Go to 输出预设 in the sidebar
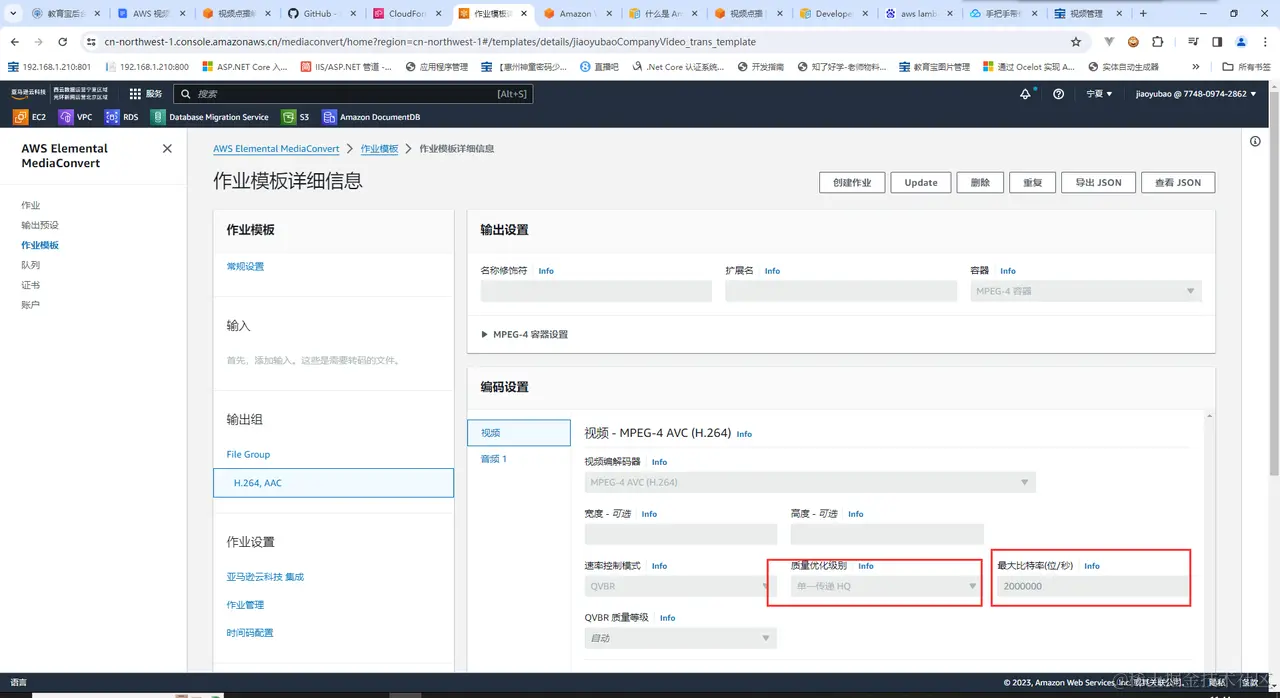The width and height of the screenshot is (1280, 698). click(40, 225)
